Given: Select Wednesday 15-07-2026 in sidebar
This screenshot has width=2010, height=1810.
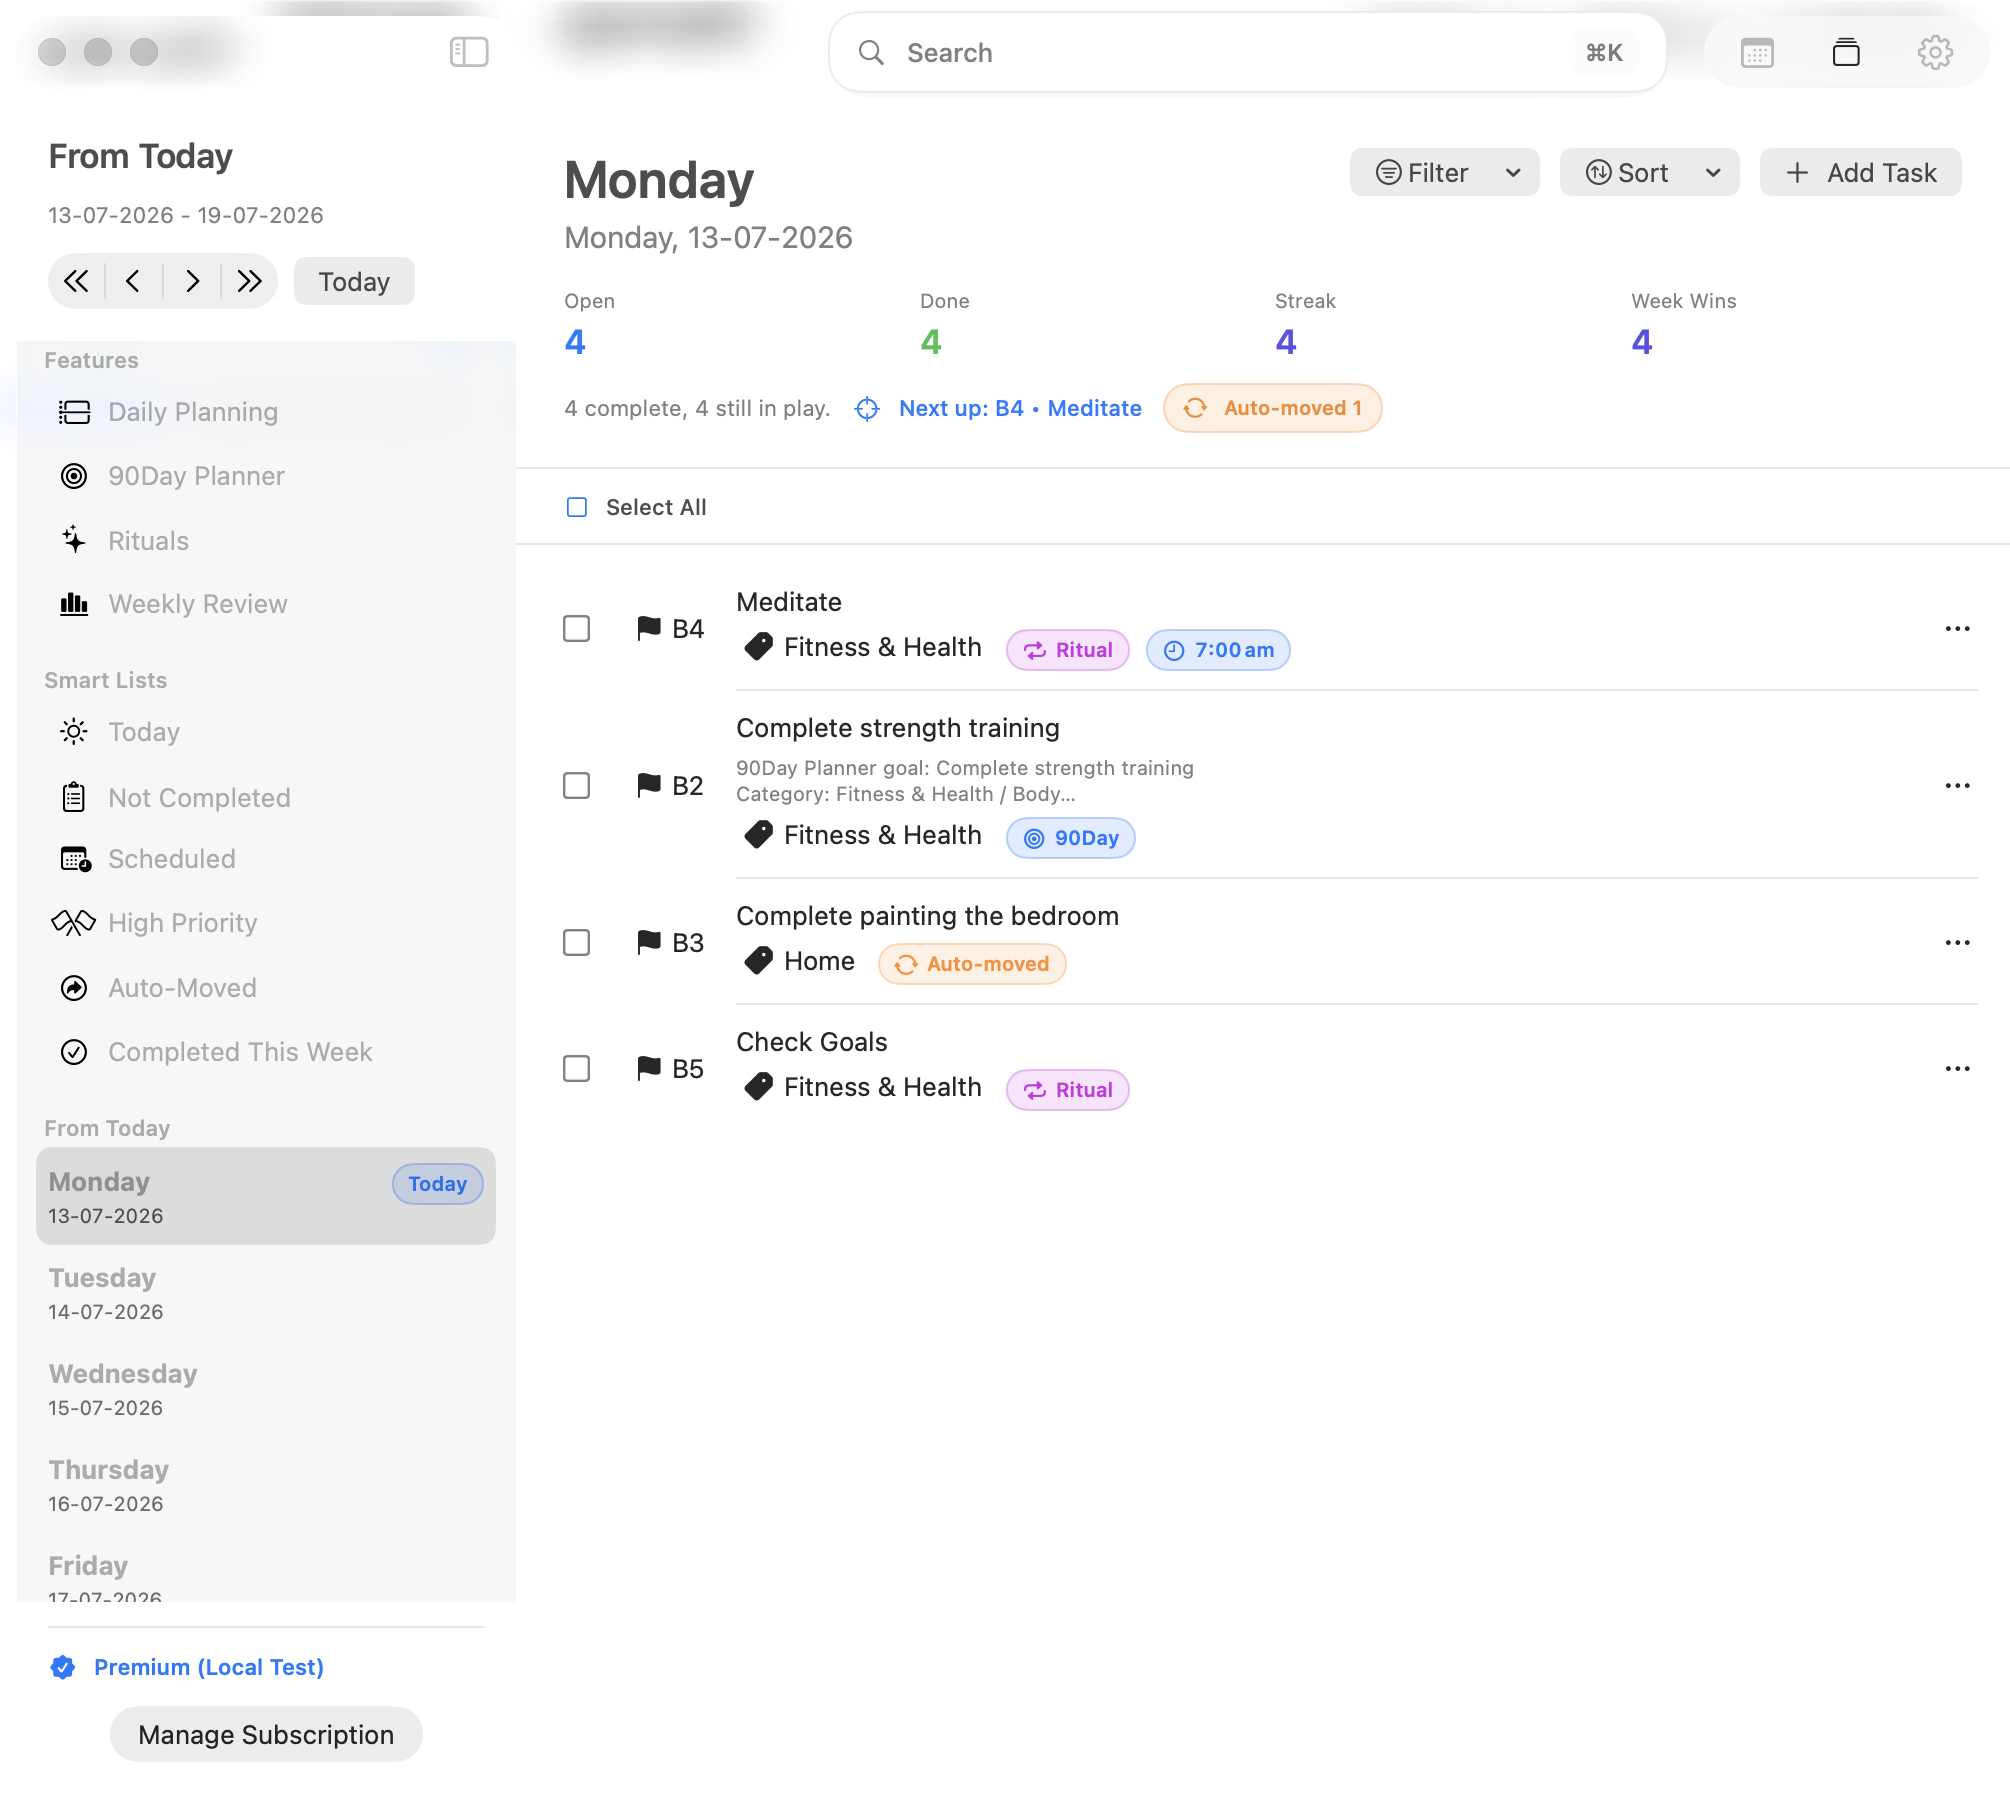Looking at the screenshot, I should [x=266, y=1389].
